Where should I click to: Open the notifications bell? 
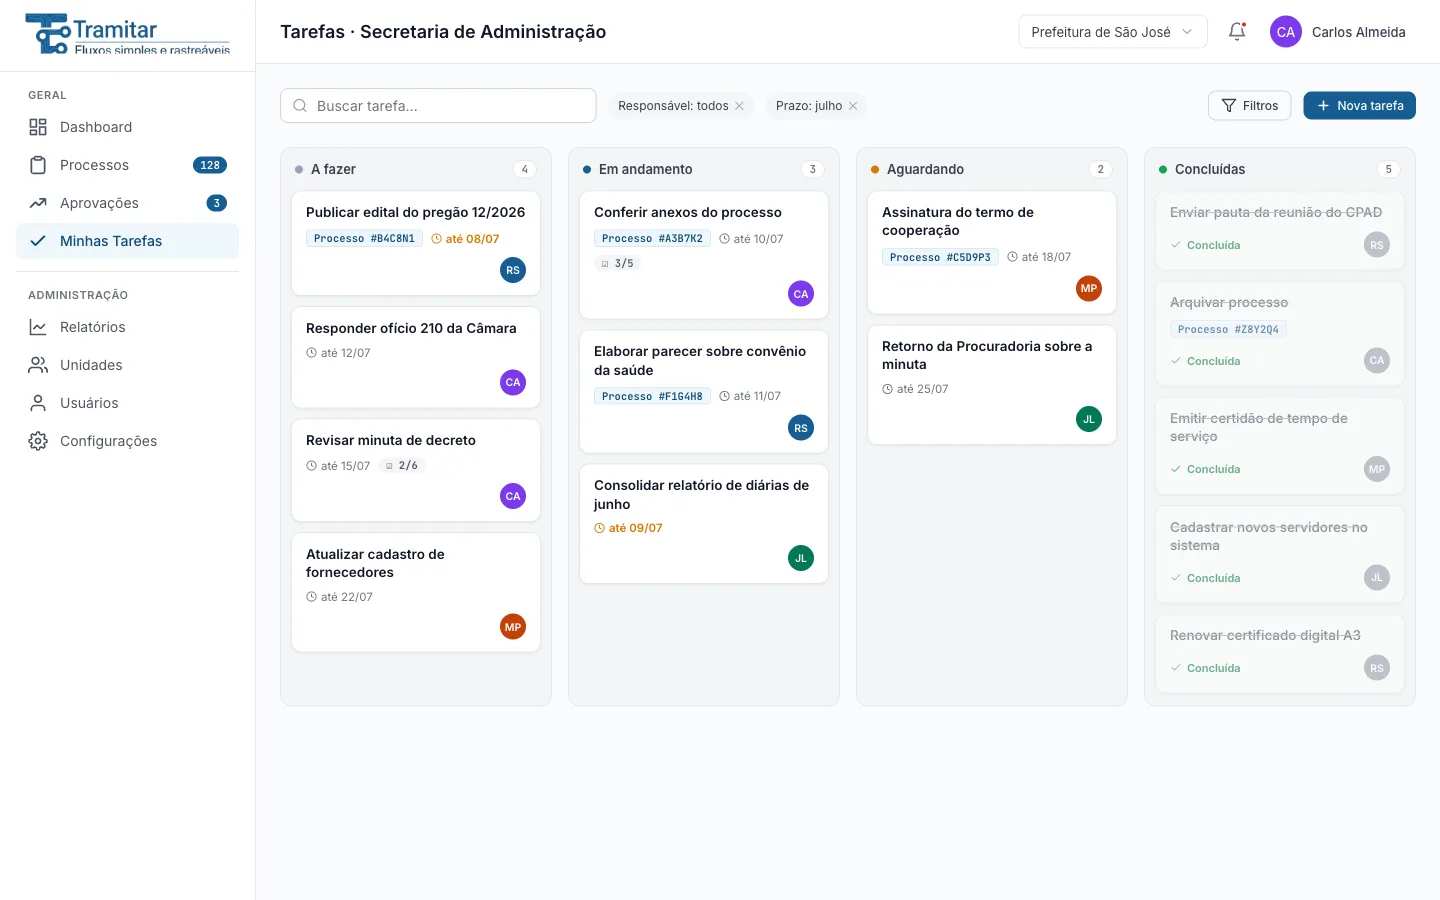[x=1237, y=31]
